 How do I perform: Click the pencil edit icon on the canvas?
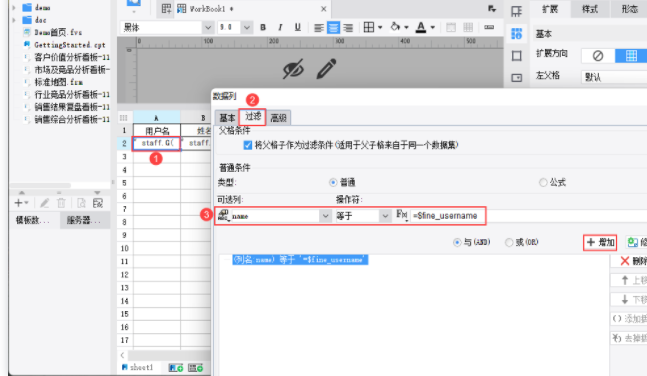click(326, 69)
